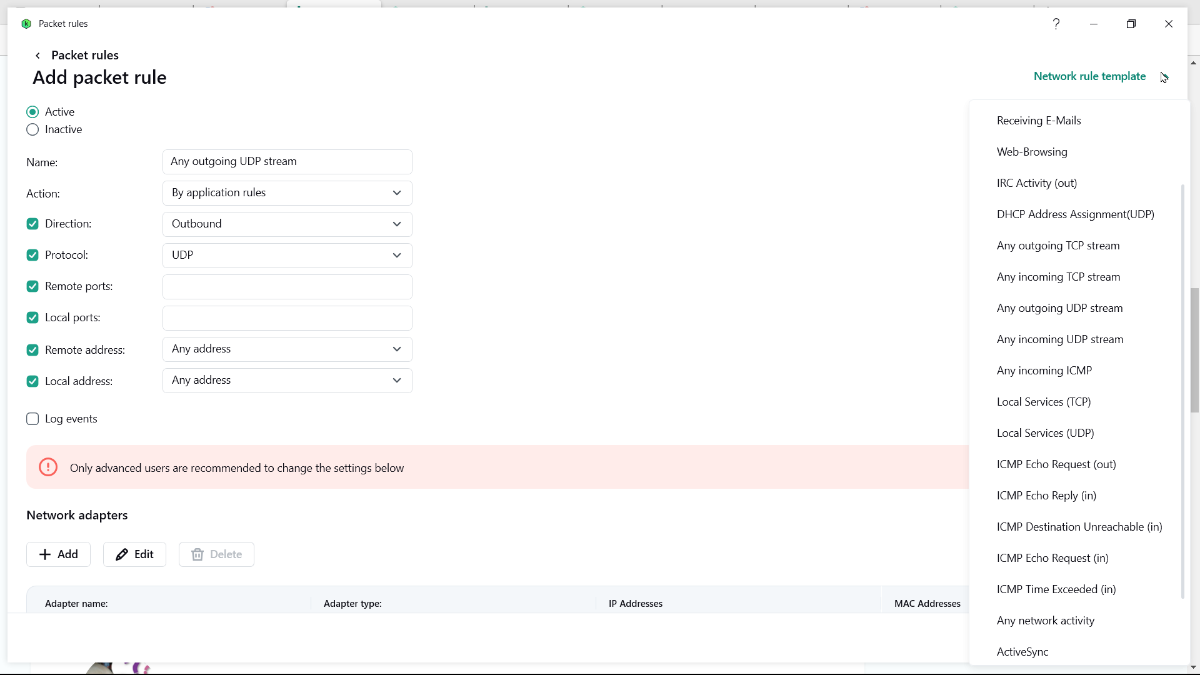Open the help question mark icon
This screenshot has height=675, width=1200.
(1056, 24)
